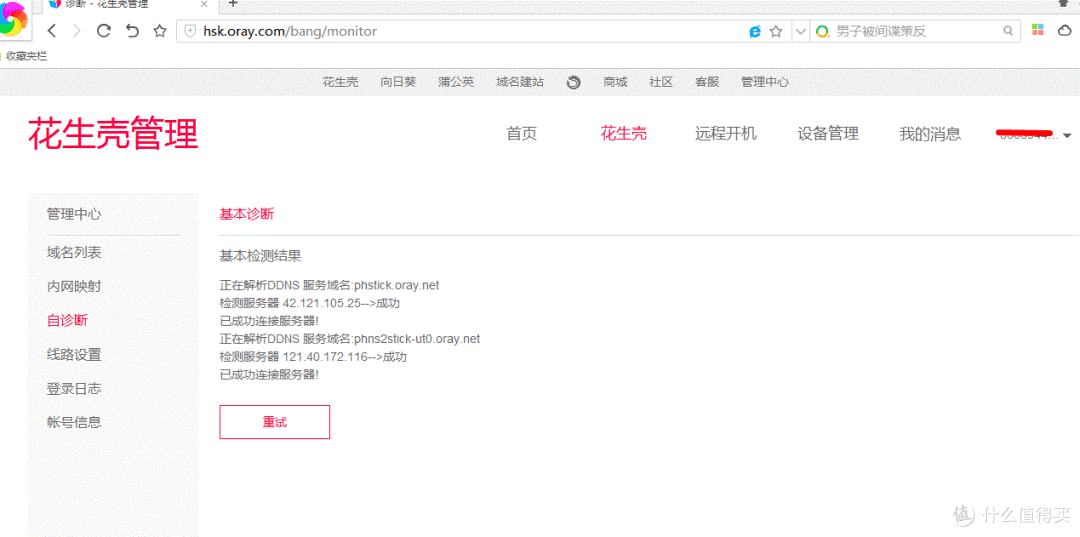Open a new tab with plus button
This screenshot has height=537, width=1080.
[x=233, y=4]
